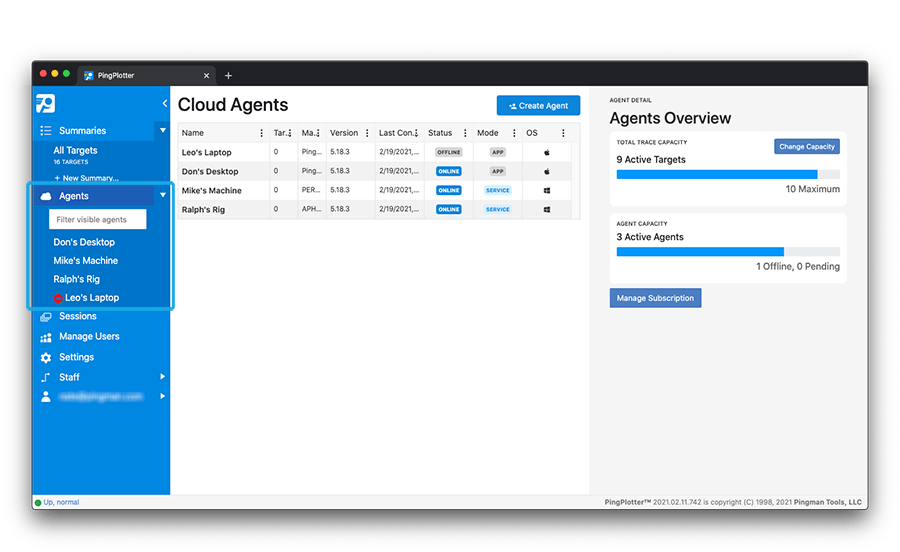The width and height of the screenshot is (900, 552).
Task: Open Version column options menu
Action: pyautogui.click(x=367, y=133)
